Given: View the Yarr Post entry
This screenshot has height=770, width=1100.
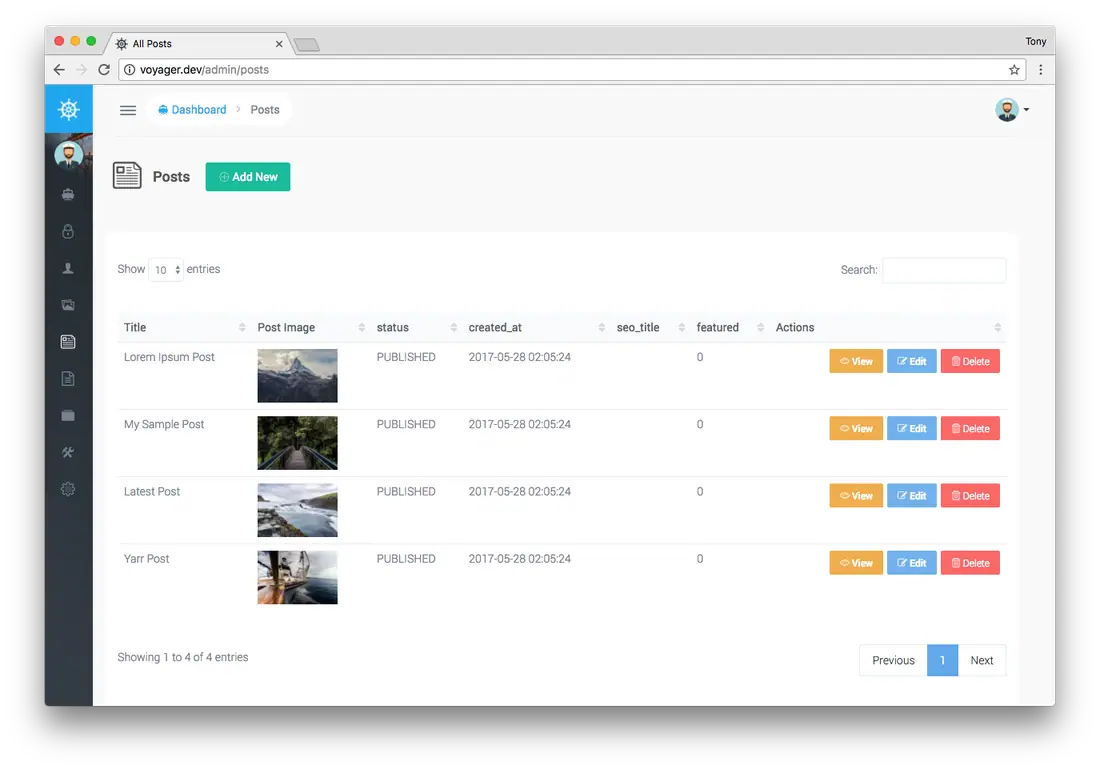Looking at the screenshot, I should point(856,563).
